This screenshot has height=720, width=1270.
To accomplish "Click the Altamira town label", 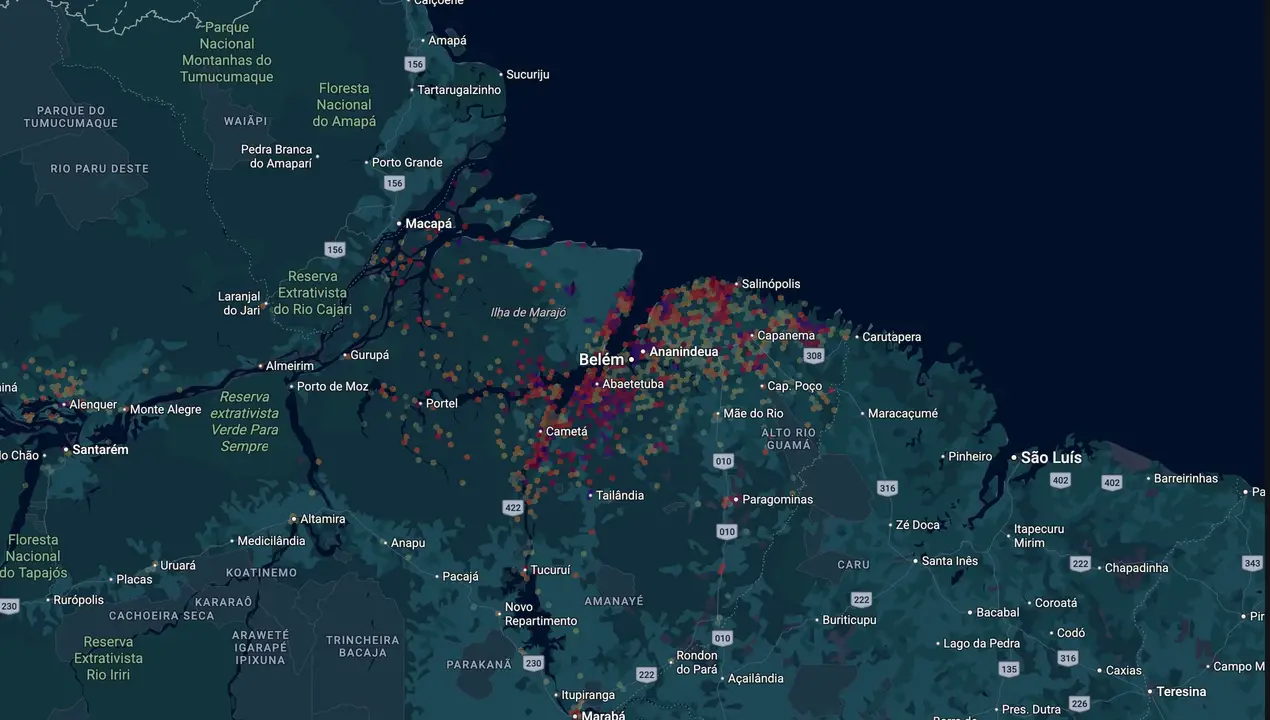I will click(x=323, y=519).
